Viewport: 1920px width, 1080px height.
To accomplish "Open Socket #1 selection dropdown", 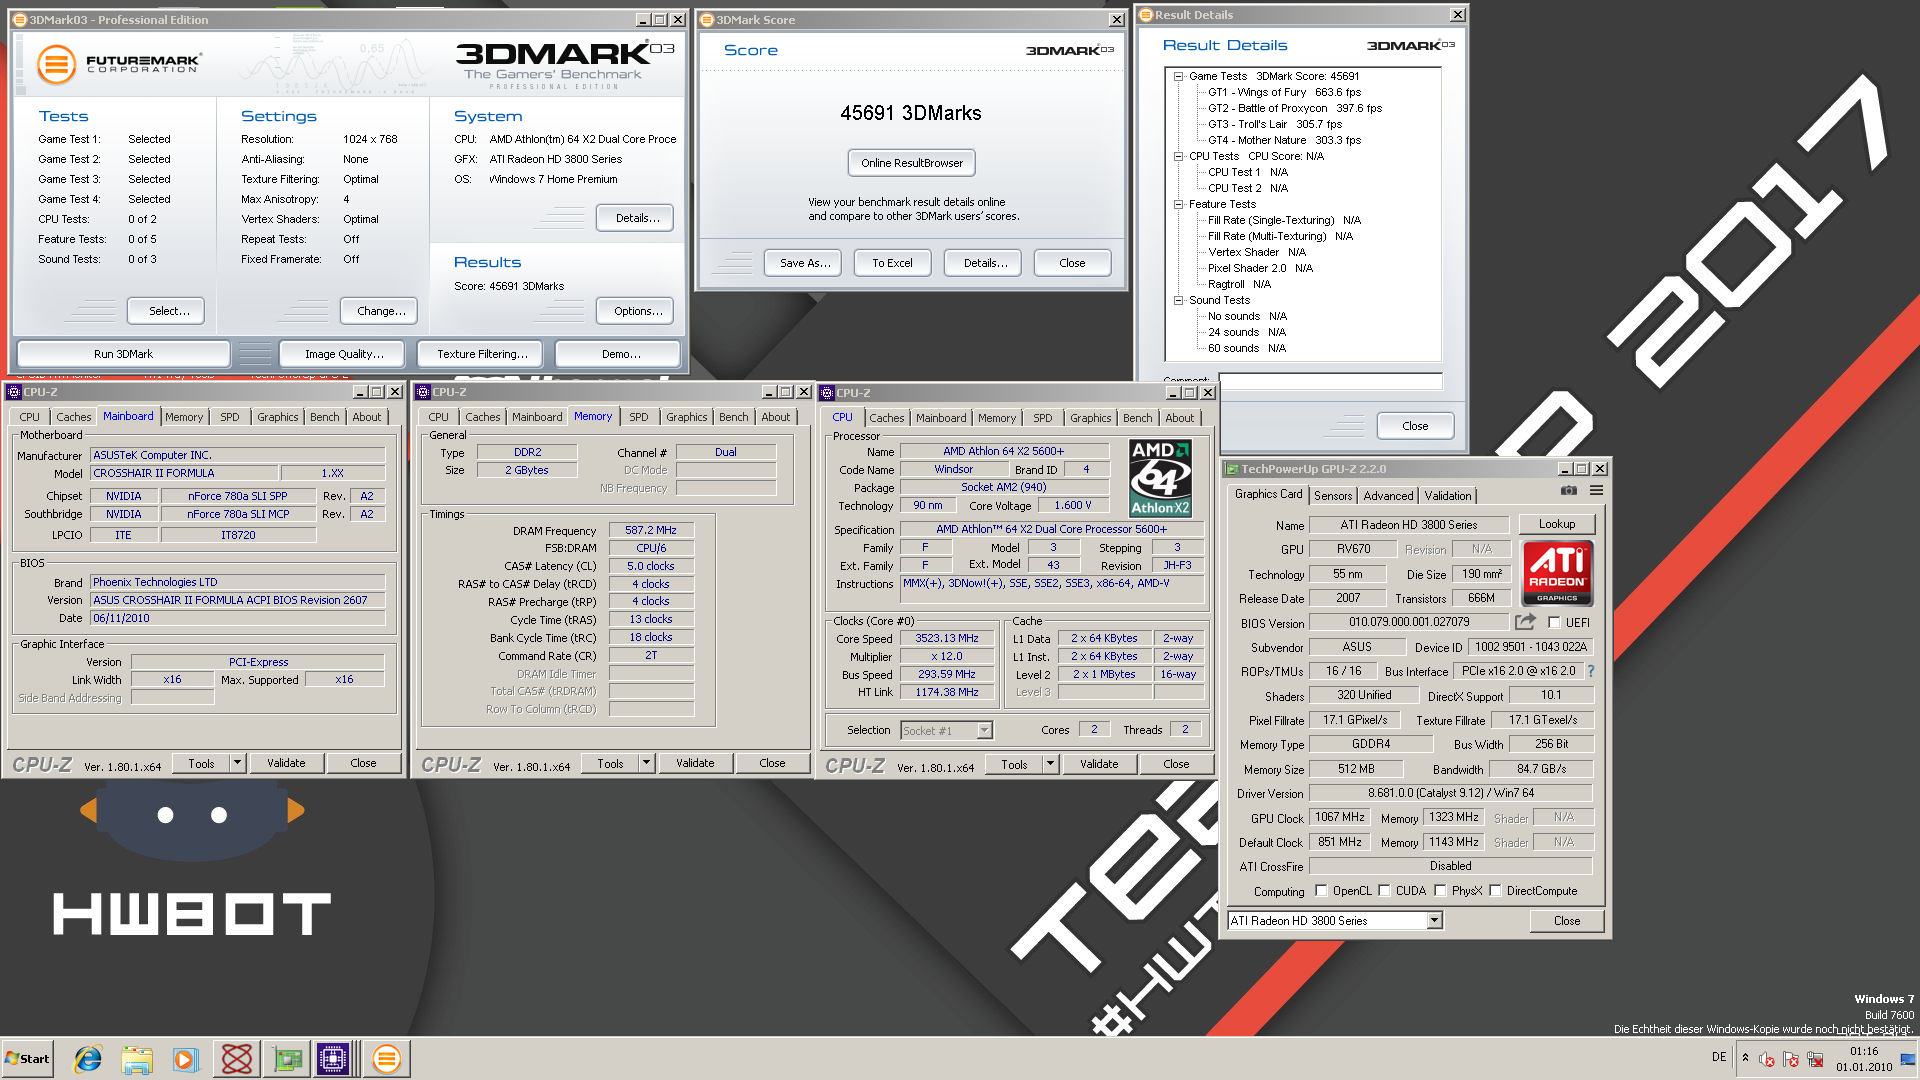I will [x=984, y=731].
